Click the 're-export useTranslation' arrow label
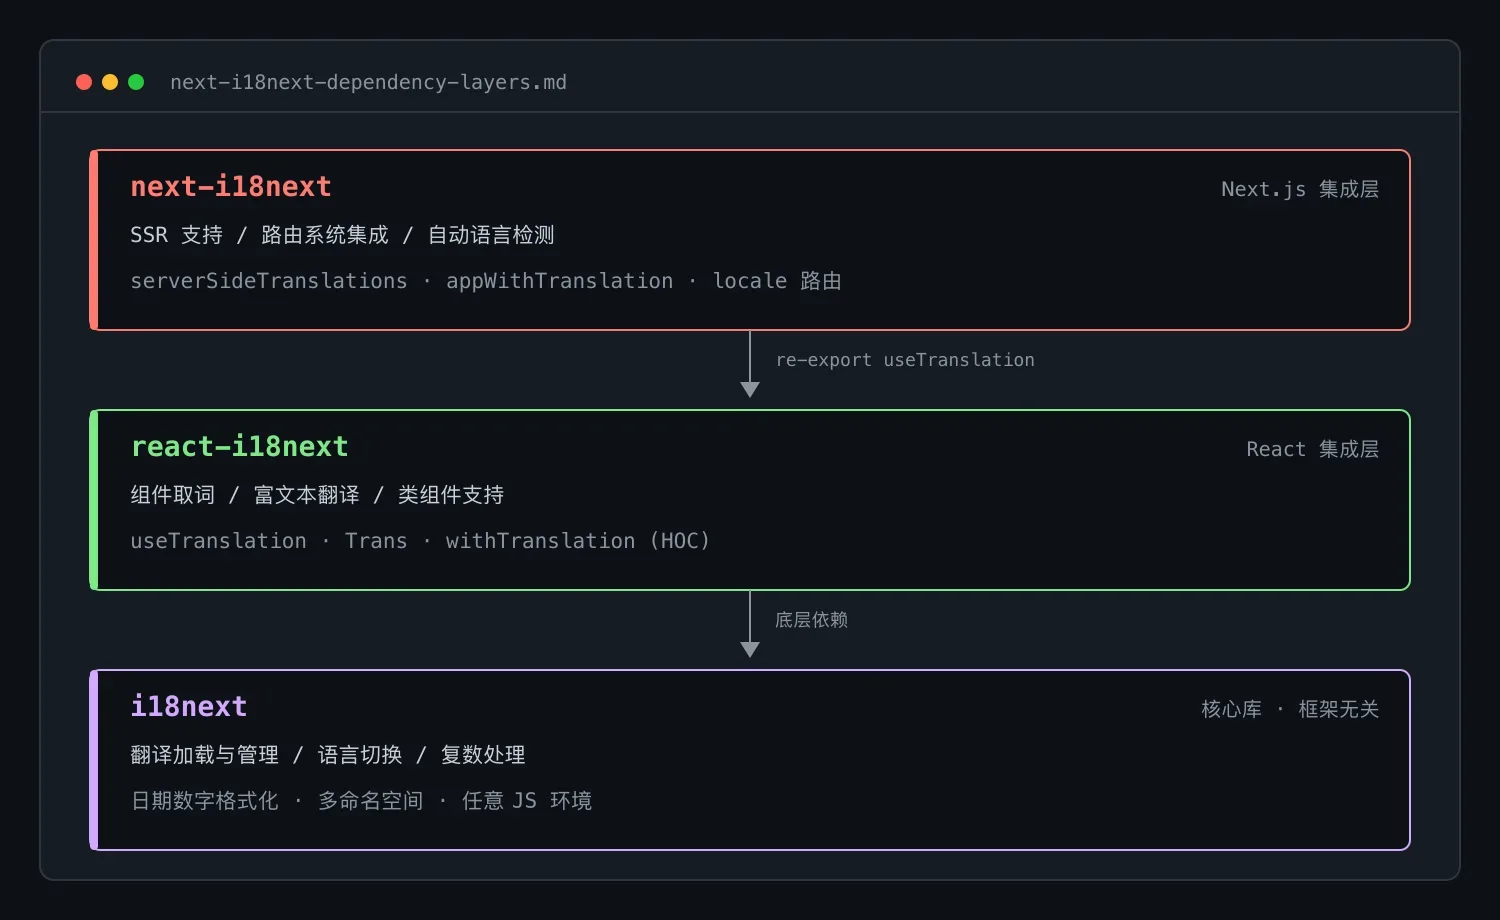Screen dimensions: 1500x920 [x=905, y=360]
